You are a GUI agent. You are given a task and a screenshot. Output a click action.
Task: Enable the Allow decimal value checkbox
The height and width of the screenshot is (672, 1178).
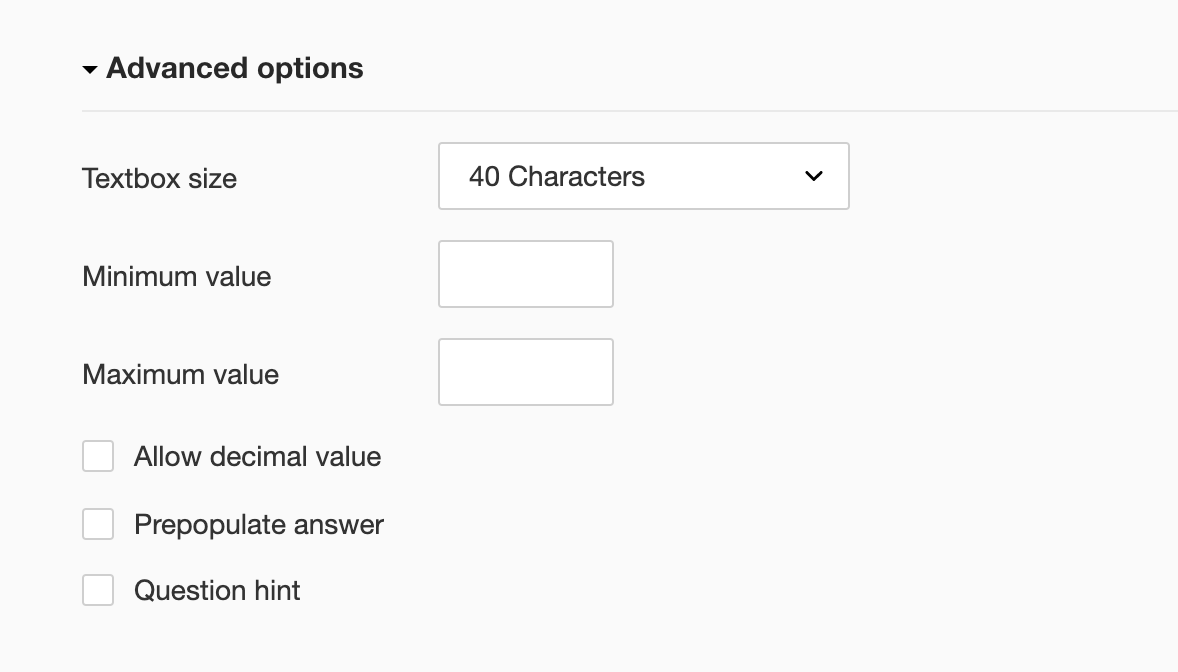tap(98, 457)
